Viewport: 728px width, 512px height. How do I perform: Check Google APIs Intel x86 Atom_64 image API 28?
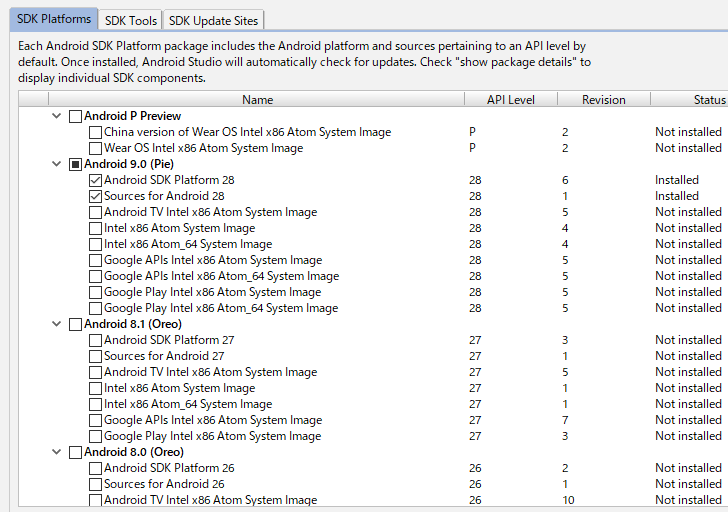click(x=95, y=276)
